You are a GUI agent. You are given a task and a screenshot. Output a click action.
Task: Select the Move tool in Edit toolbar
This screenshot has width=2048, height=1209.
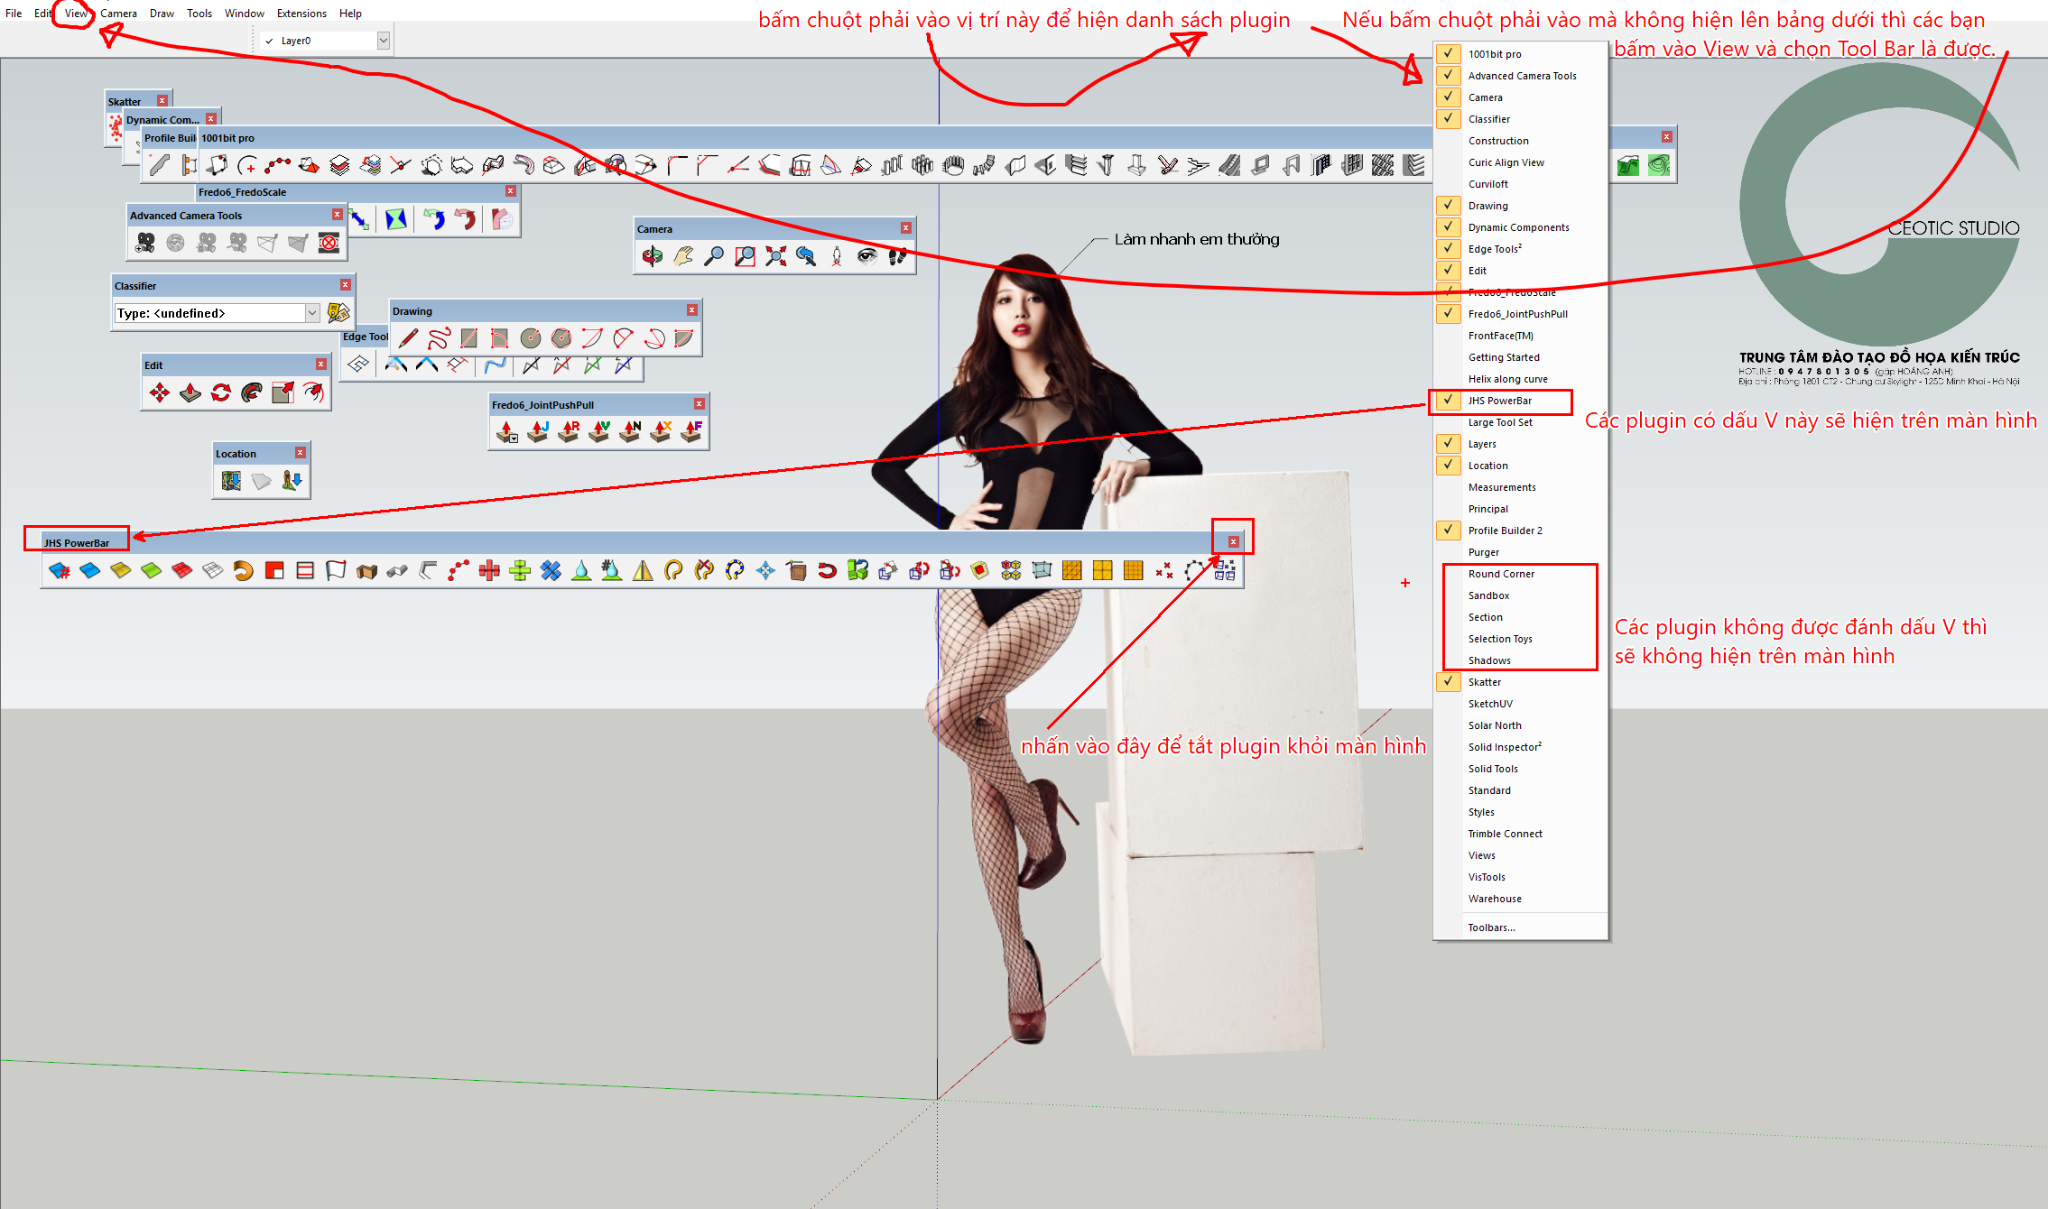click(x=160, y=392)
